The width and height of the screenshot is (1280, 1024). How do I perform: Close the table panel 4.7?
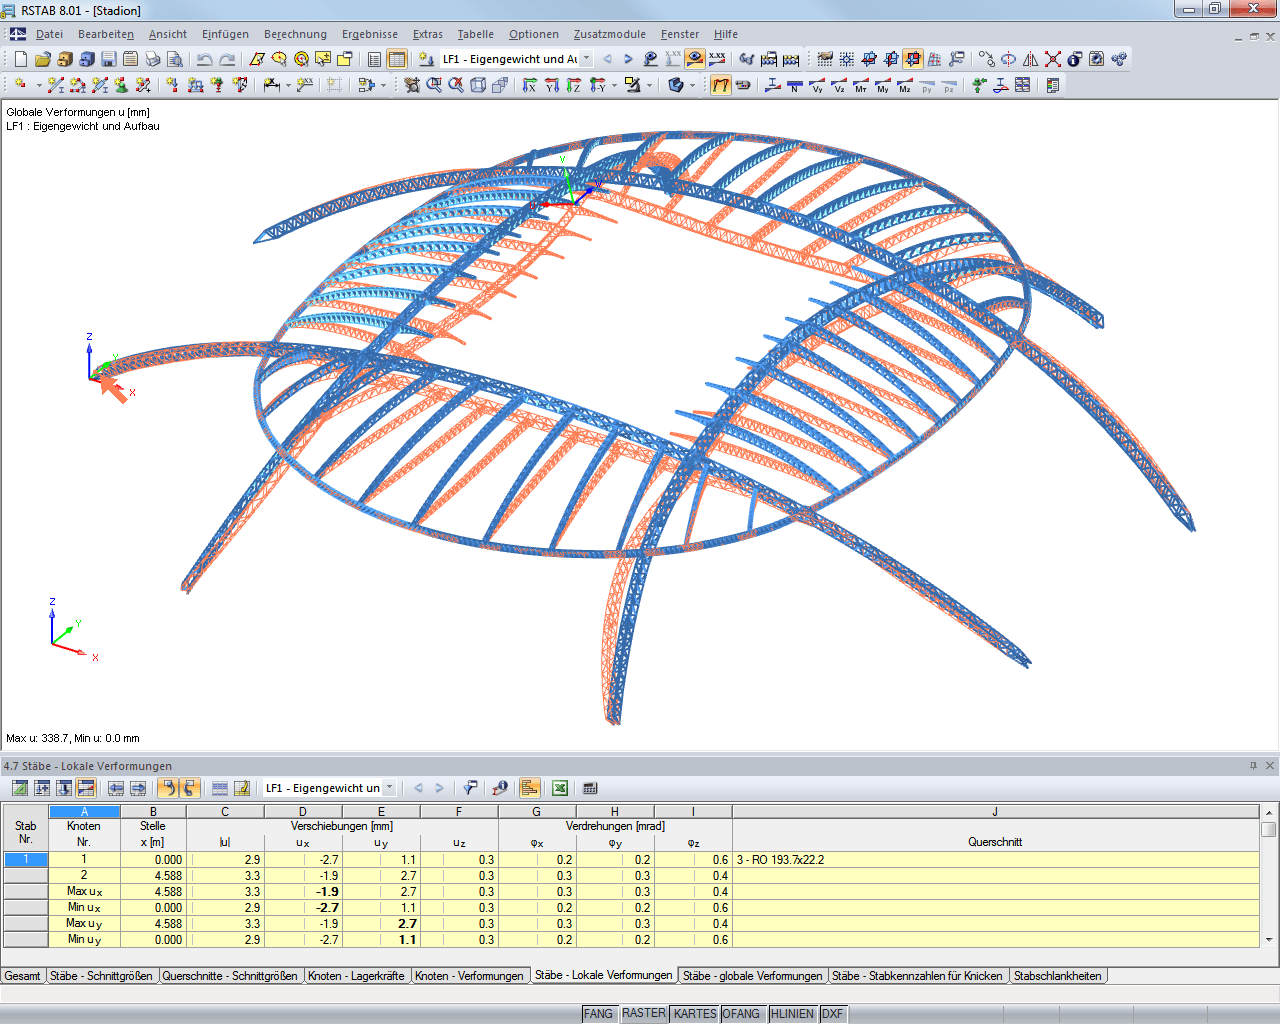tap(1270, 765)
